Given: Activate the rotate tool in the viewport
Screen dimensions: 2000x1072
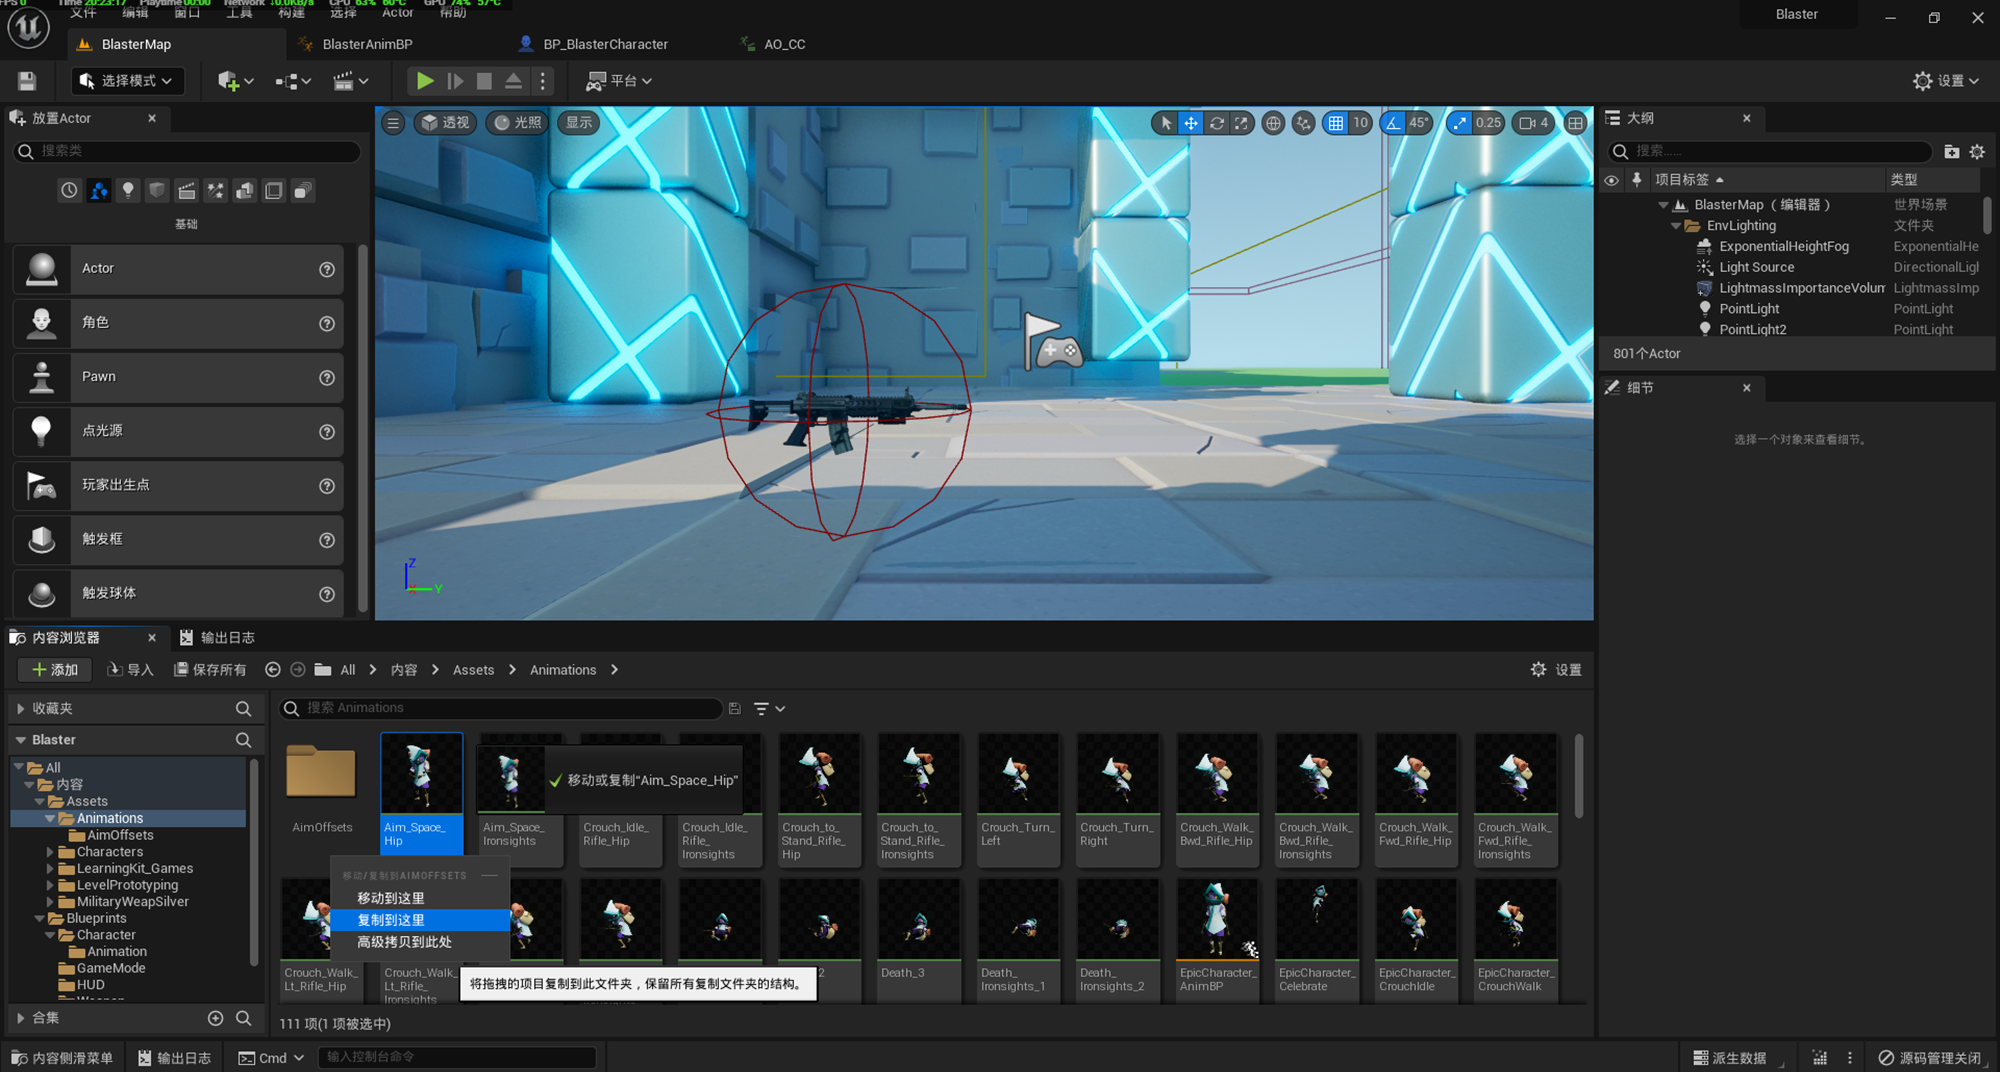Looking at the screenshot, I should coord(1216,123).
